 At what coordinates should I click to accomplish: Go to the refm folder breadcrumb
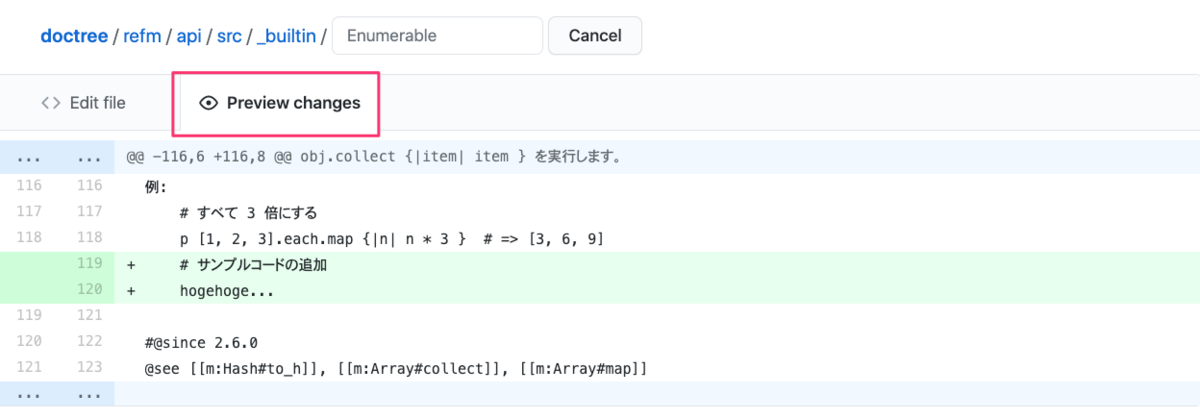[143, 36]
